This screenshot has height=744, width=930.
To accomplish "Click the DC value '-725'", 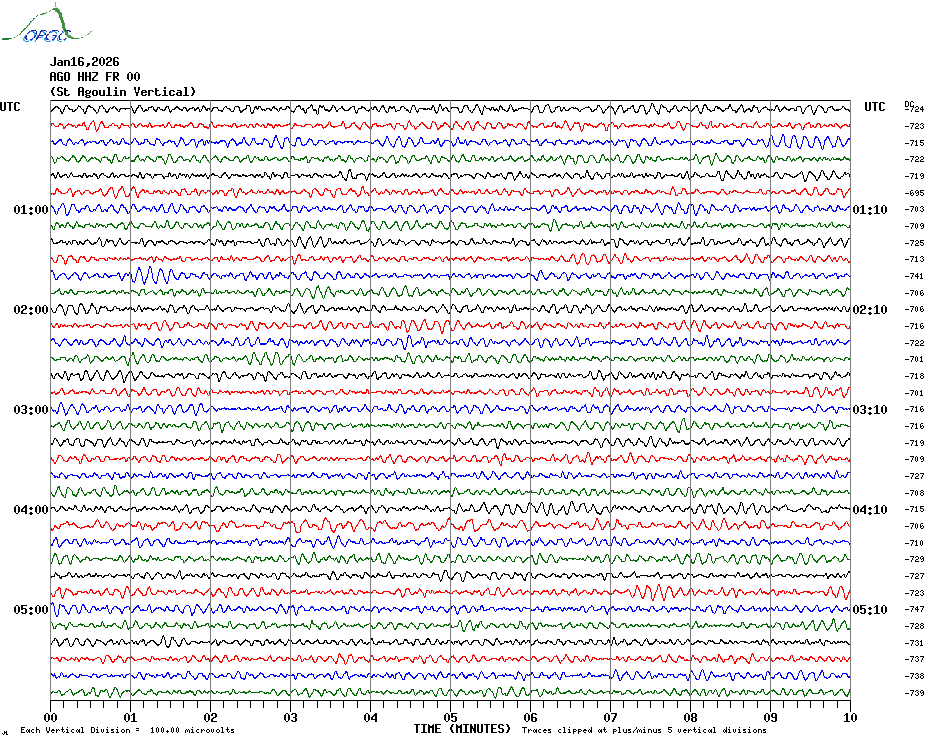I will 915,243.
